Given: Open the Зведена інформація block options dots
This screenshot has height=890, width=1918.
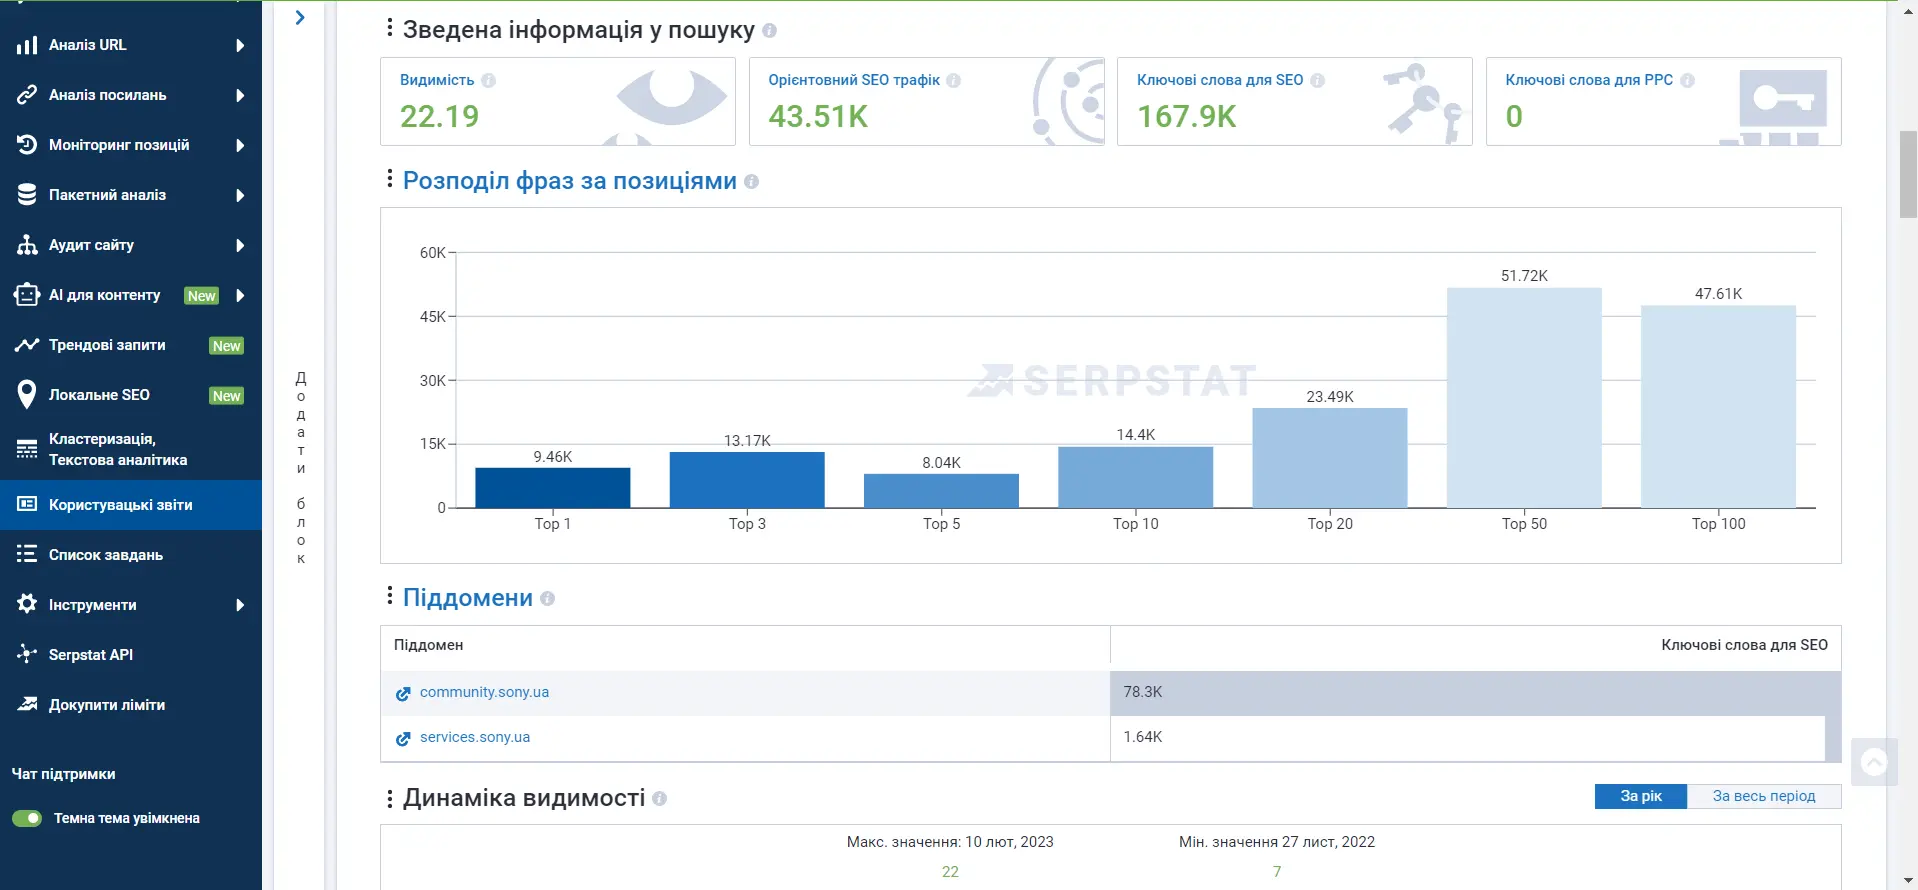Looking at the screenshot, I should 390,28.
